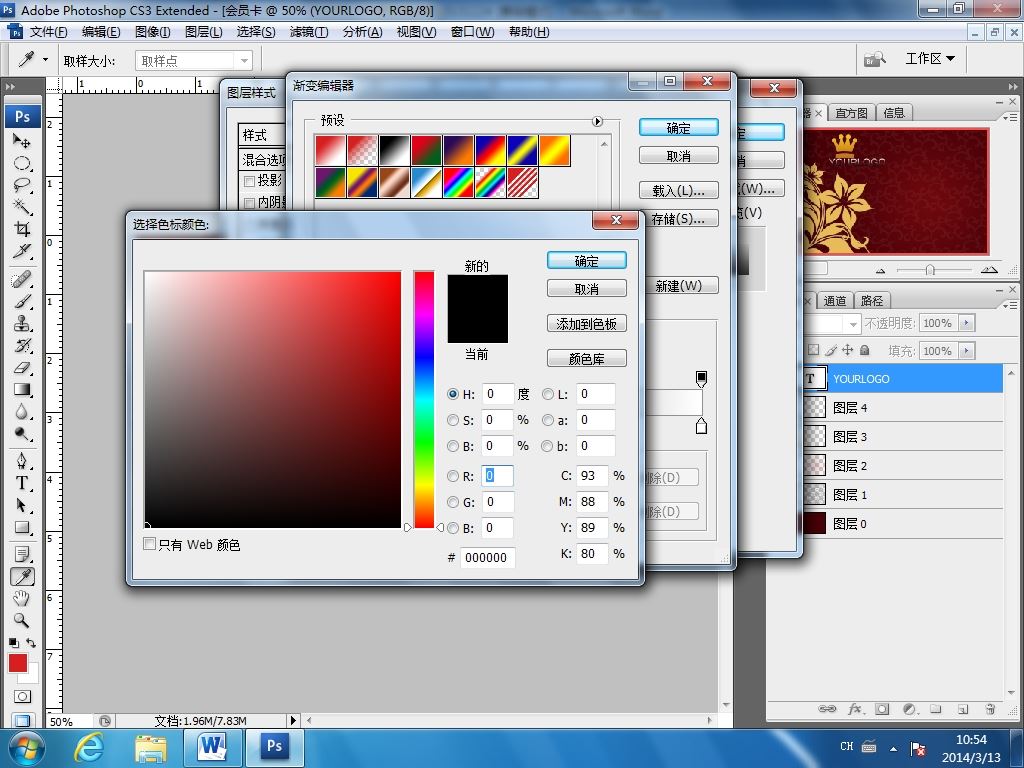The image size is (1024, 768).
Task: Open the Layers panel options menu
Action: point(1010,304)
